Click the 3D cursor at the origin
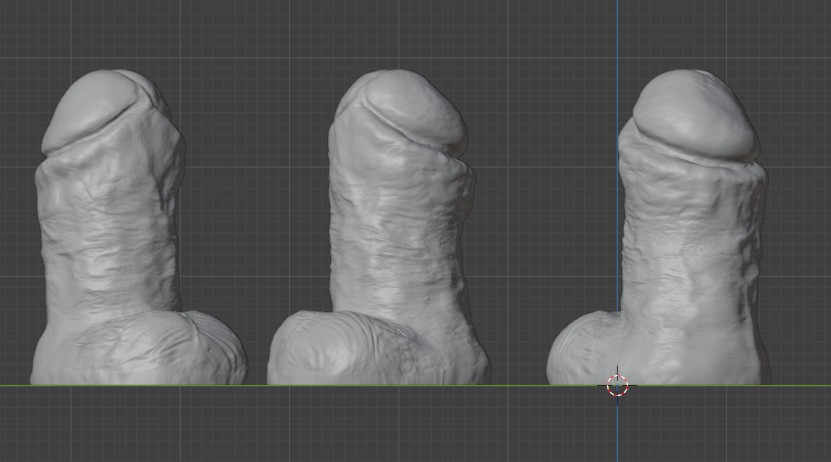 coord(617,385)
